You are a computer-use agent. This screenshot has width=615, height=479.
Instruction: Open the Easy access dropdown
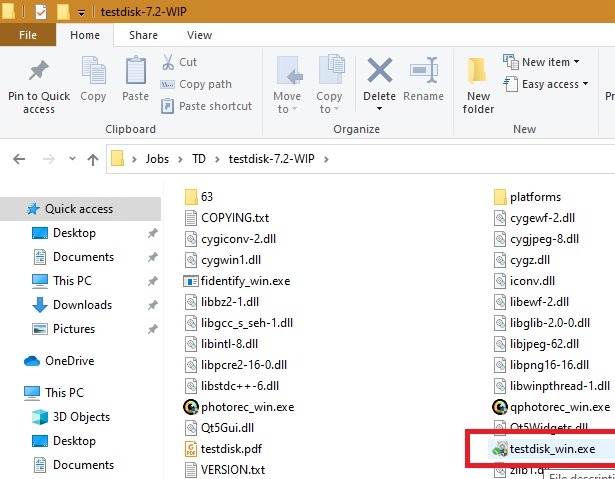[546, 84]
